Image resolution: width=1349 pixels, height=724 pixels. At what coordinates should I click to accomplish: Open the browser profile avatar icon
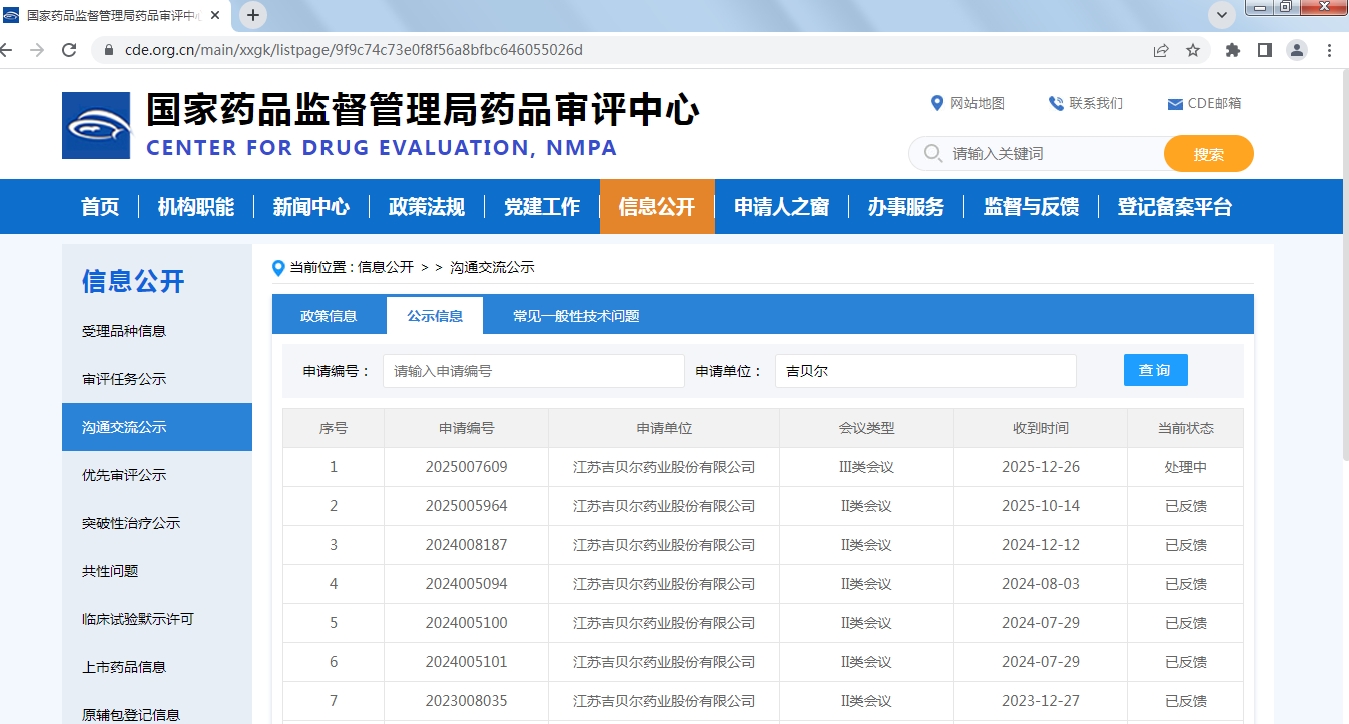tap(1297, 50)
